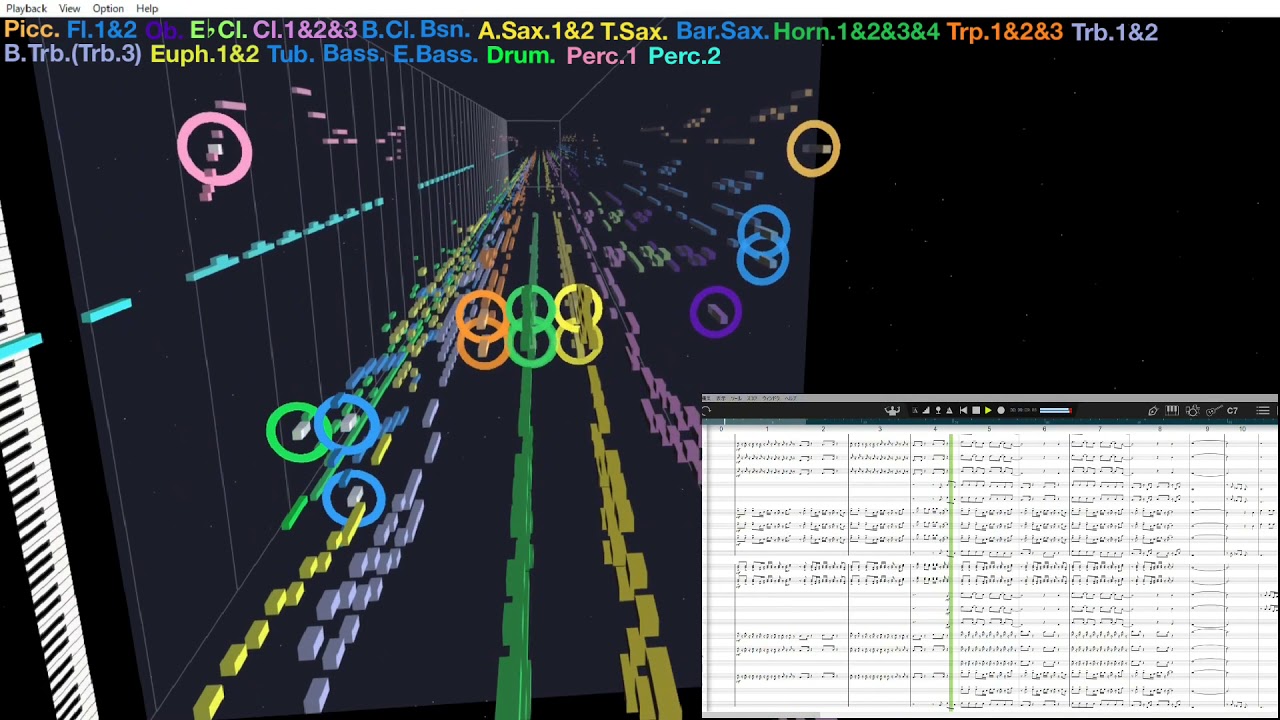This screenshot has width=1280, height=720.
Task: Open the hamburger list menu icon
Action: point(1263,410)
